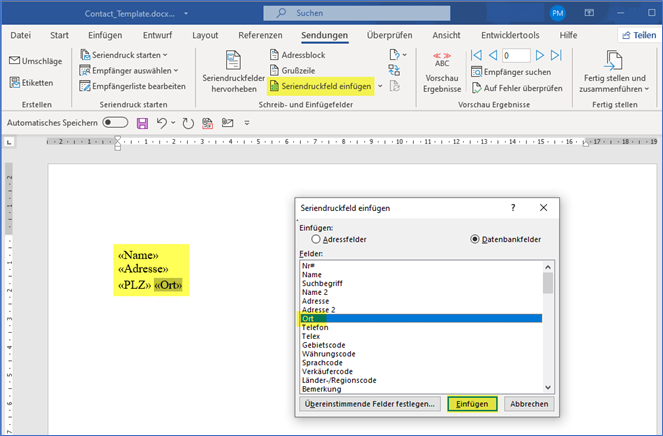
Task: Open the Etiketten labels tool
Action: tap(15, 82)
